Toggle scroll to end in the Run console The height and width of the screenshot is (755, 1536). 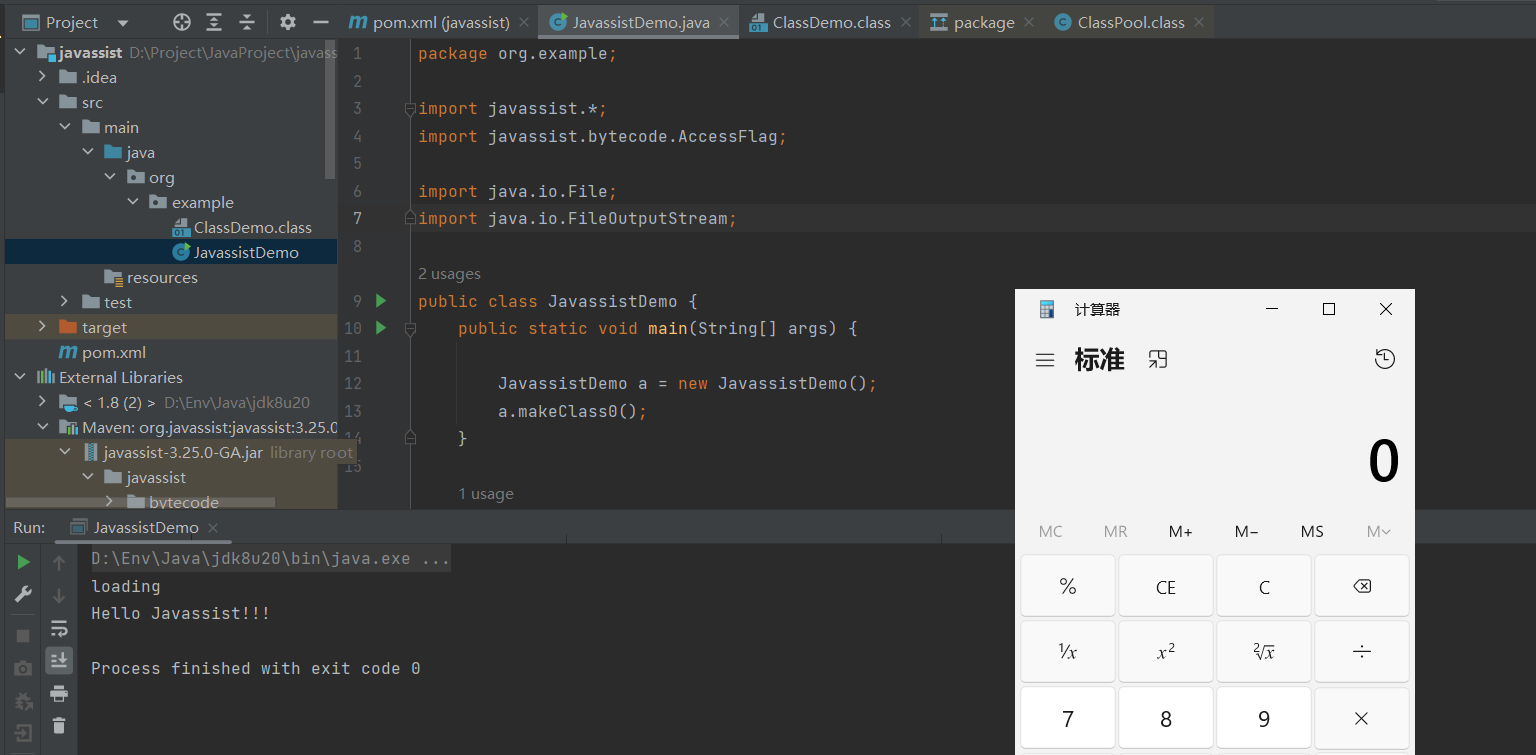coord(59,660)
